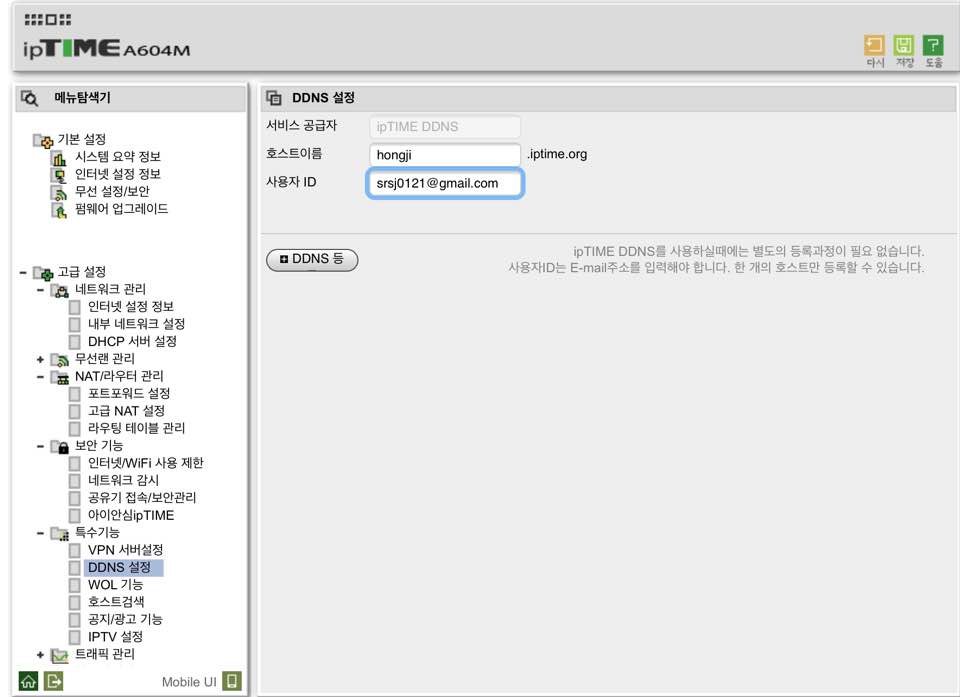Collapse the 네트워크 관리 node
The image size is (960, 697).
click(x=40, y=290)
